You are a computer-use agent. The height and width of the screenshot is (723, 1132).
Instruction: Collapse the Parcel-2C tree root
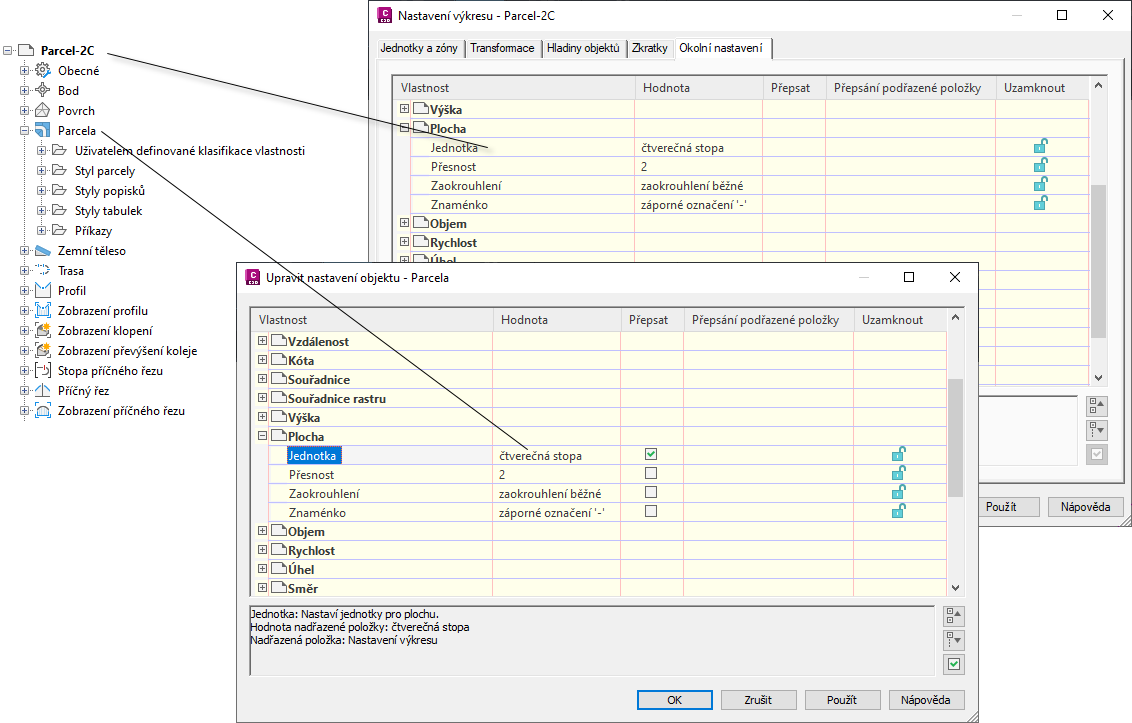(8, 51)
